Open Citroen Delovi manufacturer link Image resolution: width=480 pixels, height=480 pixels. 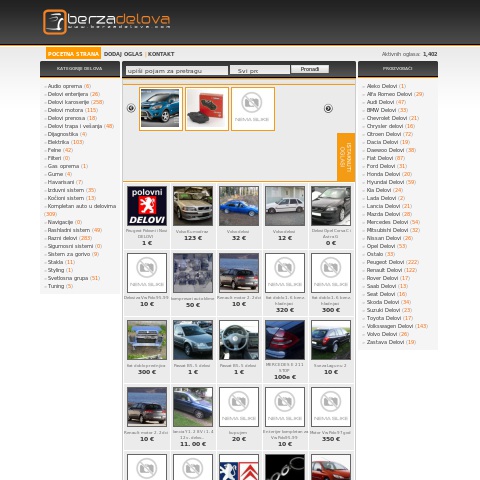coord(384,134)
